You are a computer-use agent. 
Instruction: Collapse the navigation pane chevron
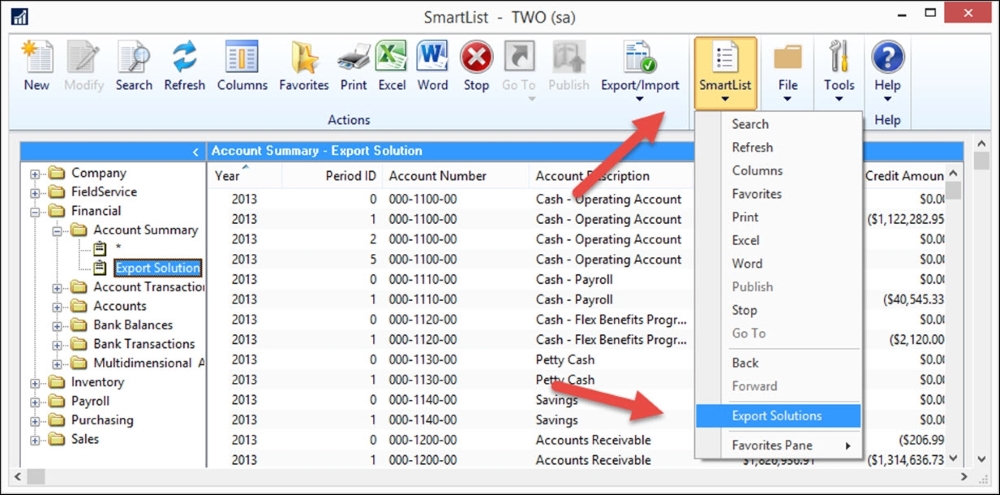pos(196,152)
